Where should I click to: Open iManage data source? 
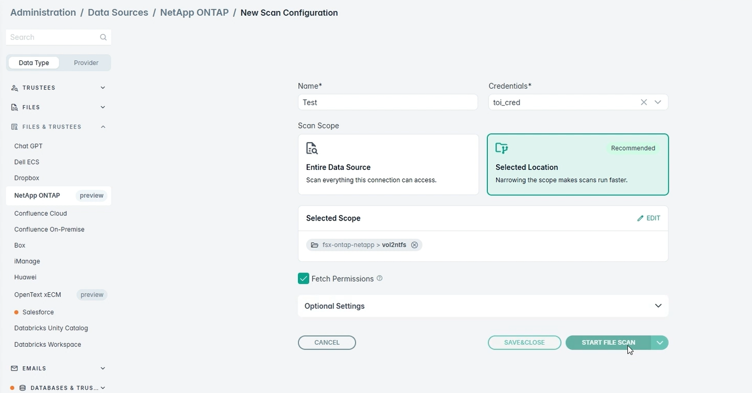[x=27, y=262]
